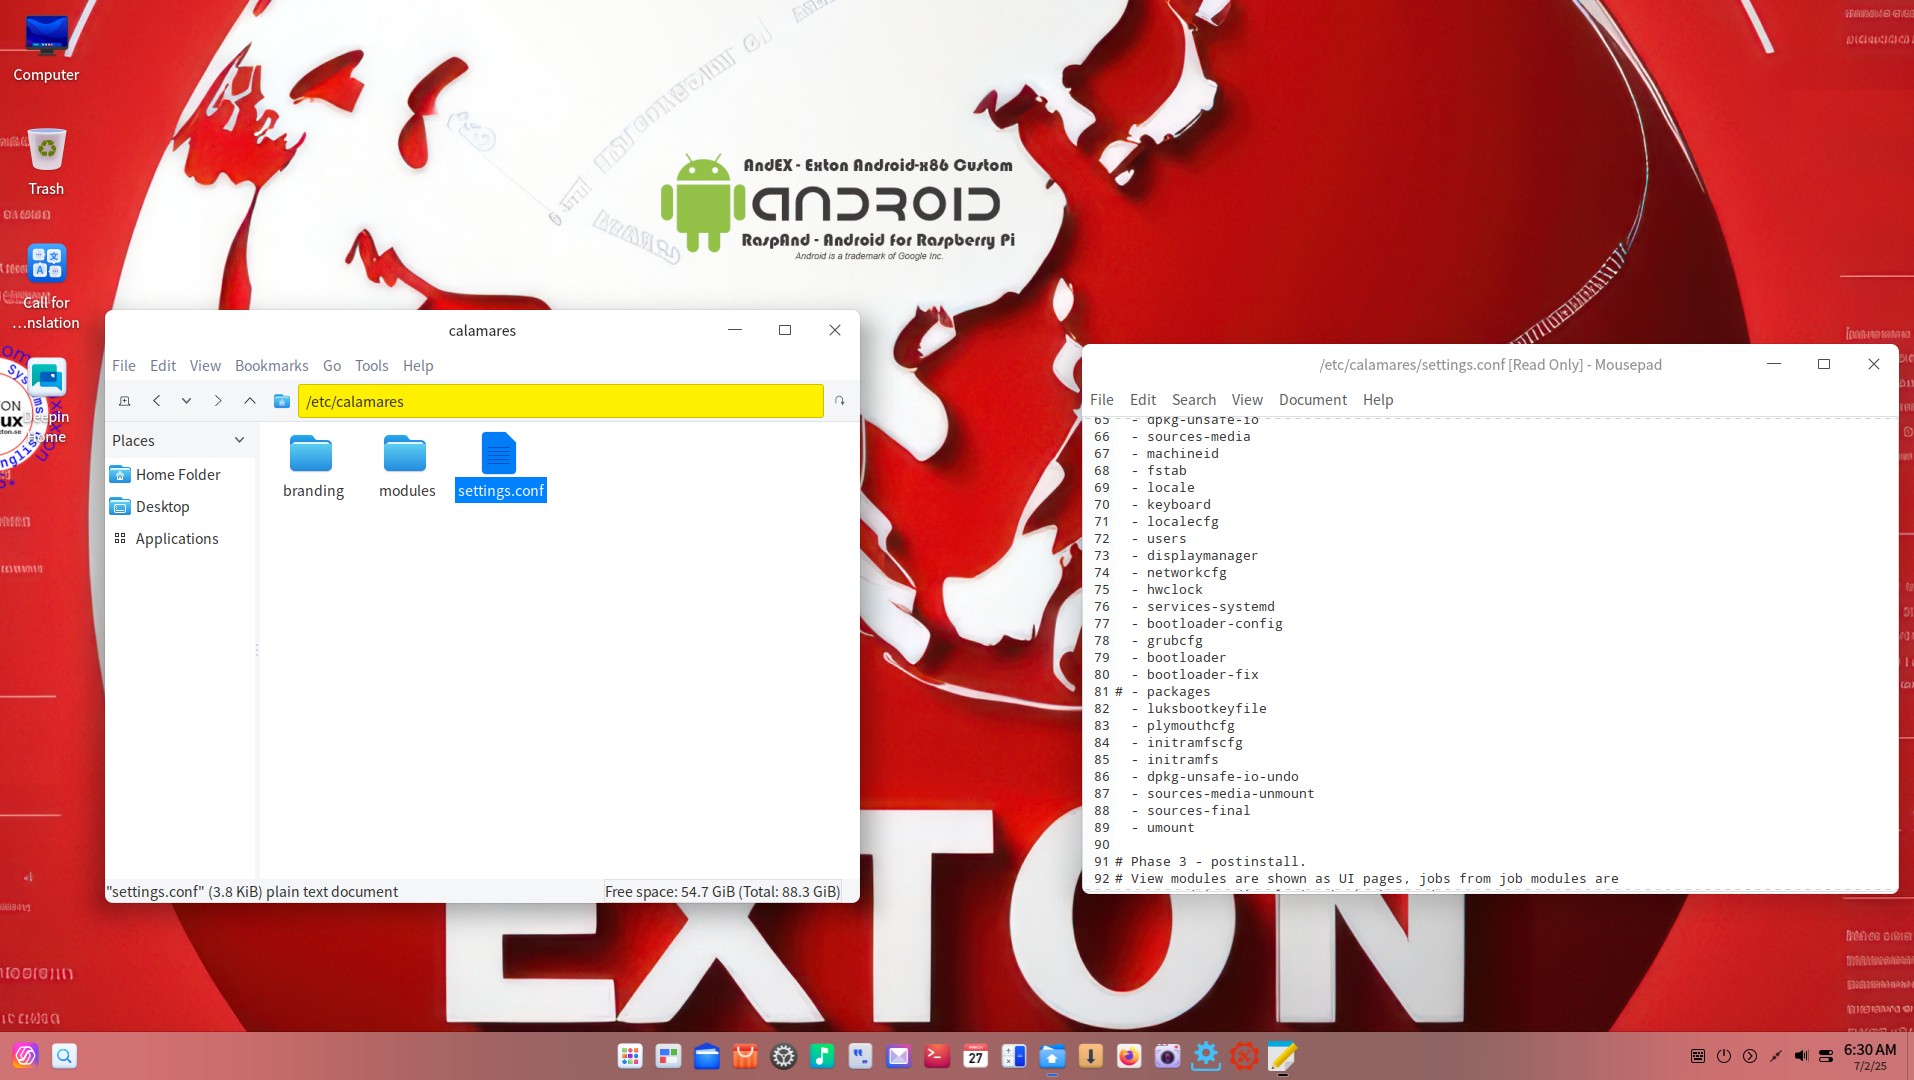Open Mousepad's Search menu
The image size is (1914, 1080).
pyautogui.click(x=1194, y=400)
